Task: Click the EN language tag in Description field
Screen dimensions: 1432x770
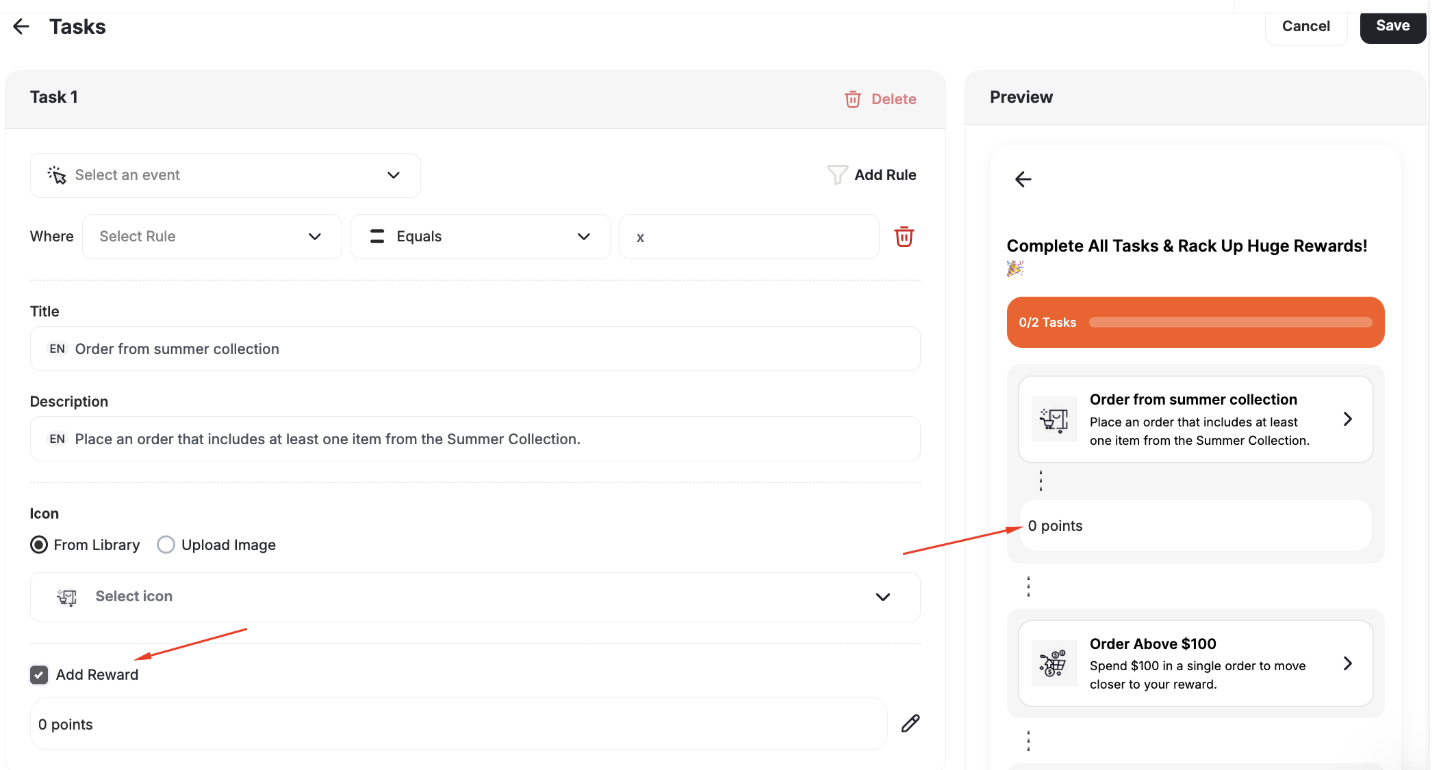Action: (x=57, y=439)
